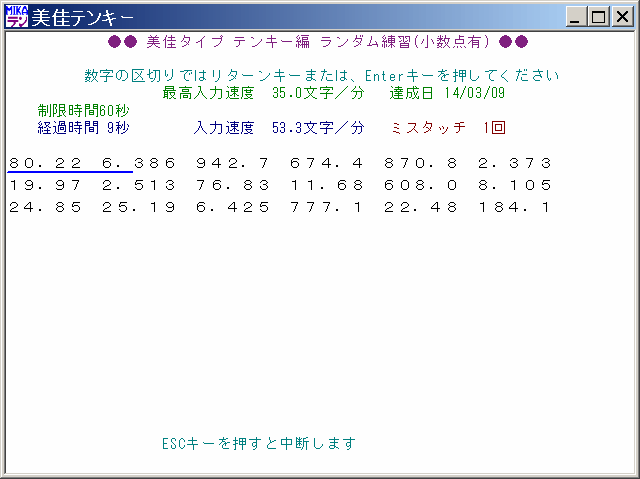Viewport: 640px width, 479px height.
Task: Click the MIKA app icon in title bar
Action: (x=17, y=16)
